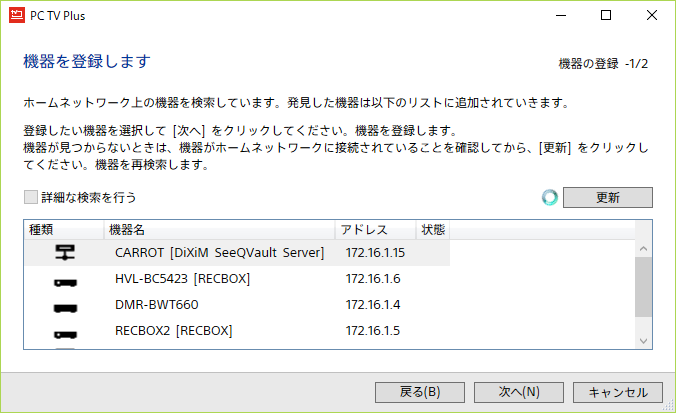Sort by the 種類 column header

coord(64,230)
